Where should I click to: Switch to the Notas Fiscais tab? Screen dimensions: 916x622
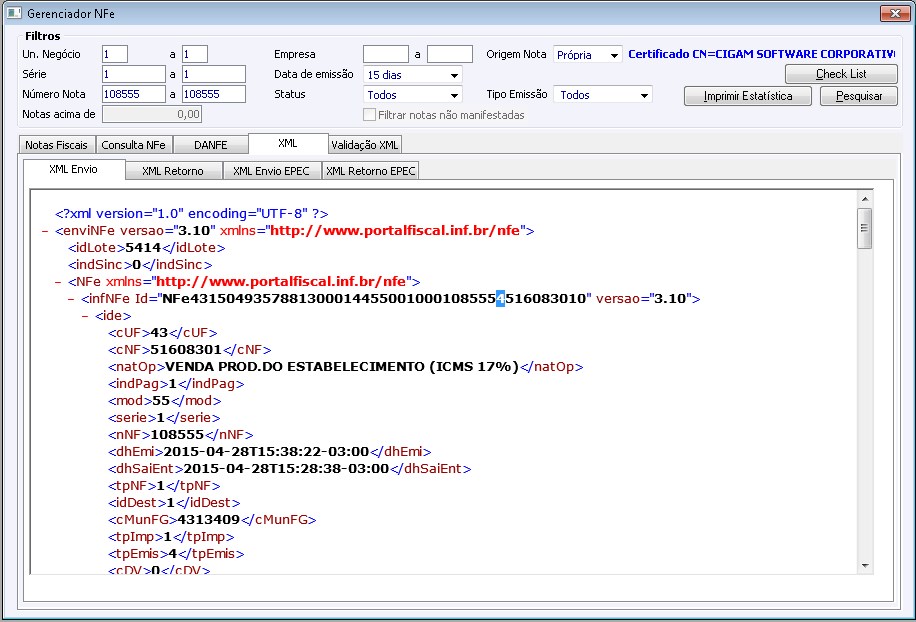56,145
